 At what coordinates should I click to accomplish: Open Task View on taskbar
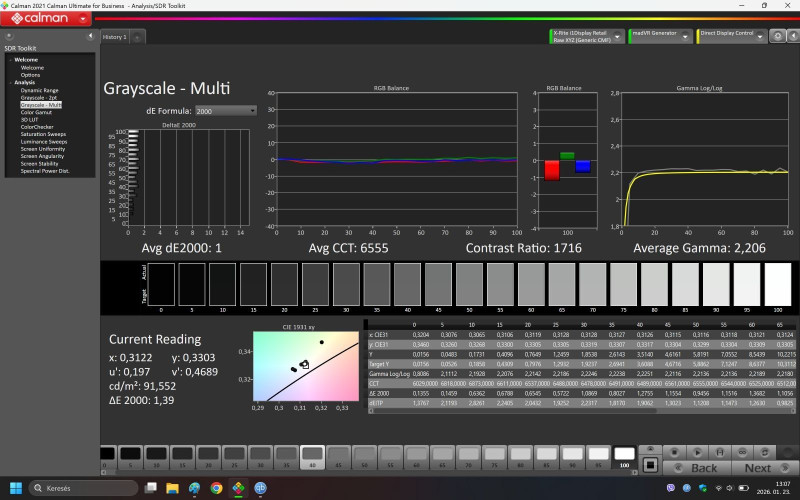pos(151,488)
